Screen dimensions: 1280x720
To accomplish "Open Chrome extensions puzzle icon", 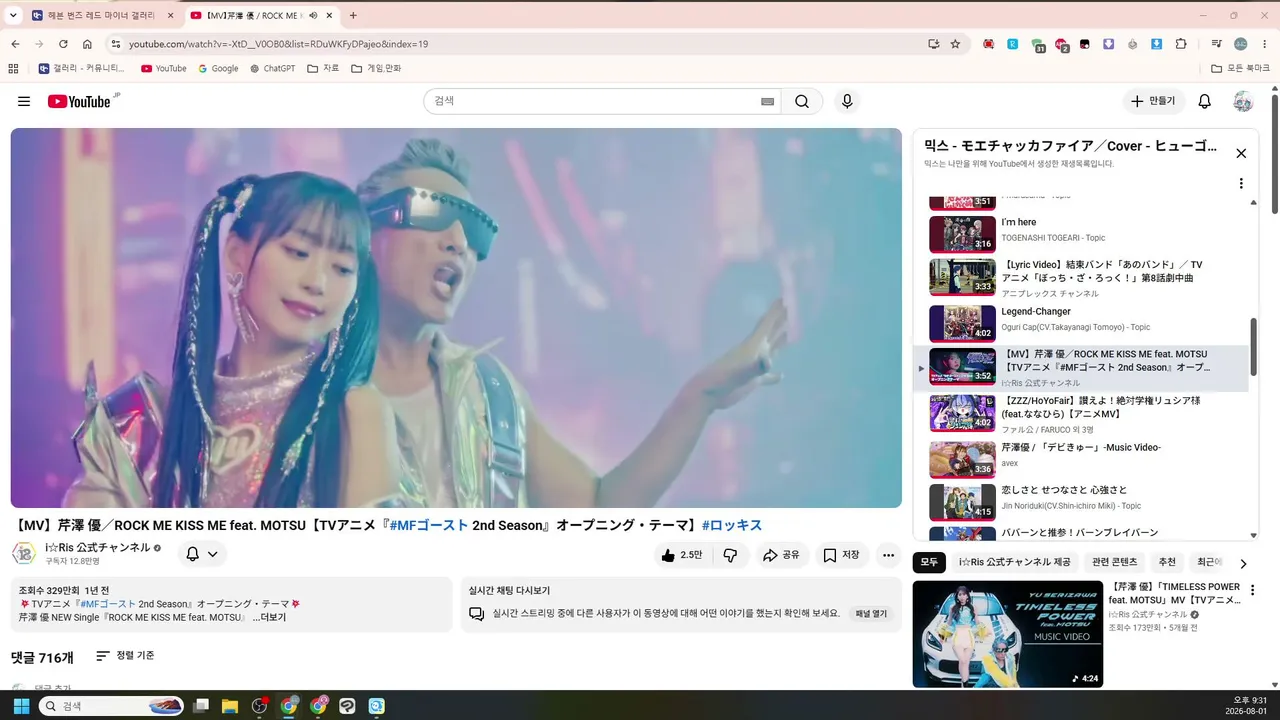I will click(x=1181, y=44).
